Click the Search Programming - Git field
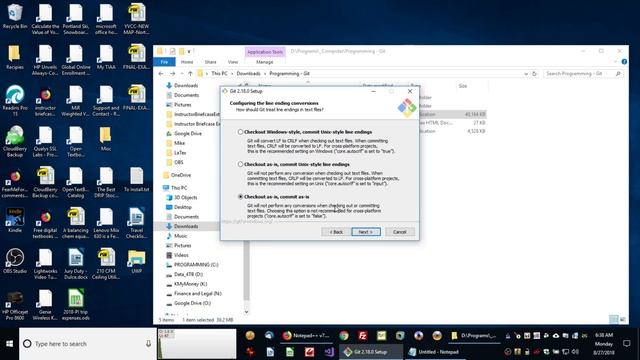Image resolution: width=640 pixels, height=360 pixels. pos(583,73)
